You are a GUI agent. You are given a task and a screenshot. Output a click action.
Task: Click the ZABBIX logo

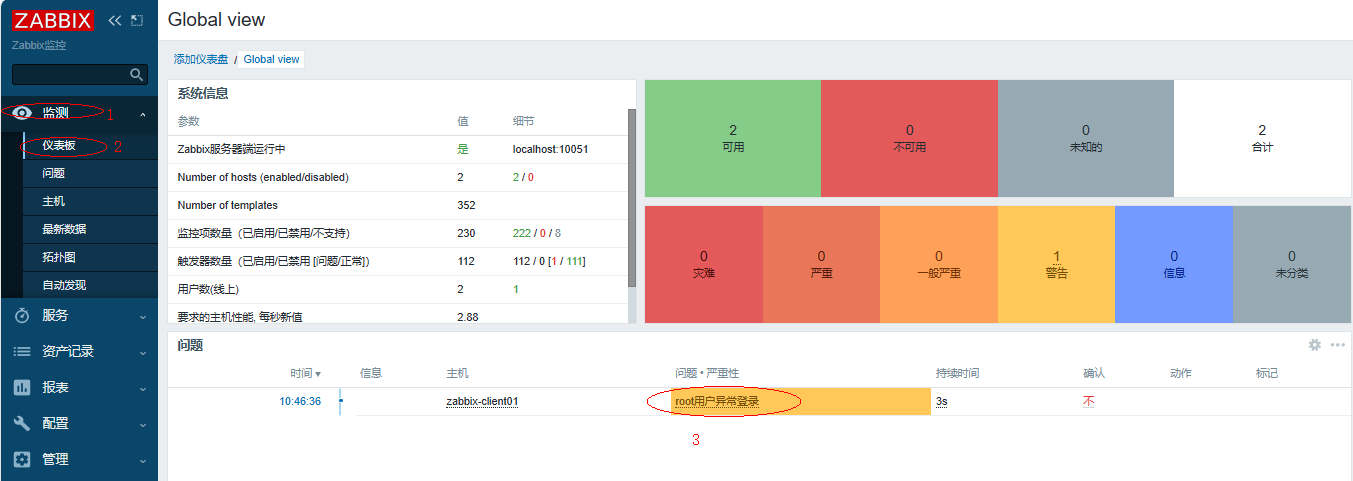[53, 20]
